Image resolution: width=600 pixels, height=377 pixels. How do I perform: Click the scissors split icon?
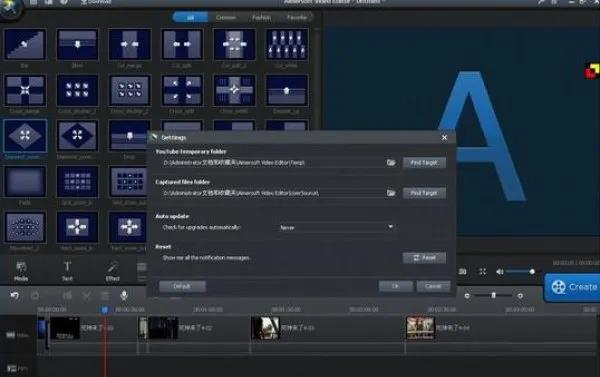[87, 295]
